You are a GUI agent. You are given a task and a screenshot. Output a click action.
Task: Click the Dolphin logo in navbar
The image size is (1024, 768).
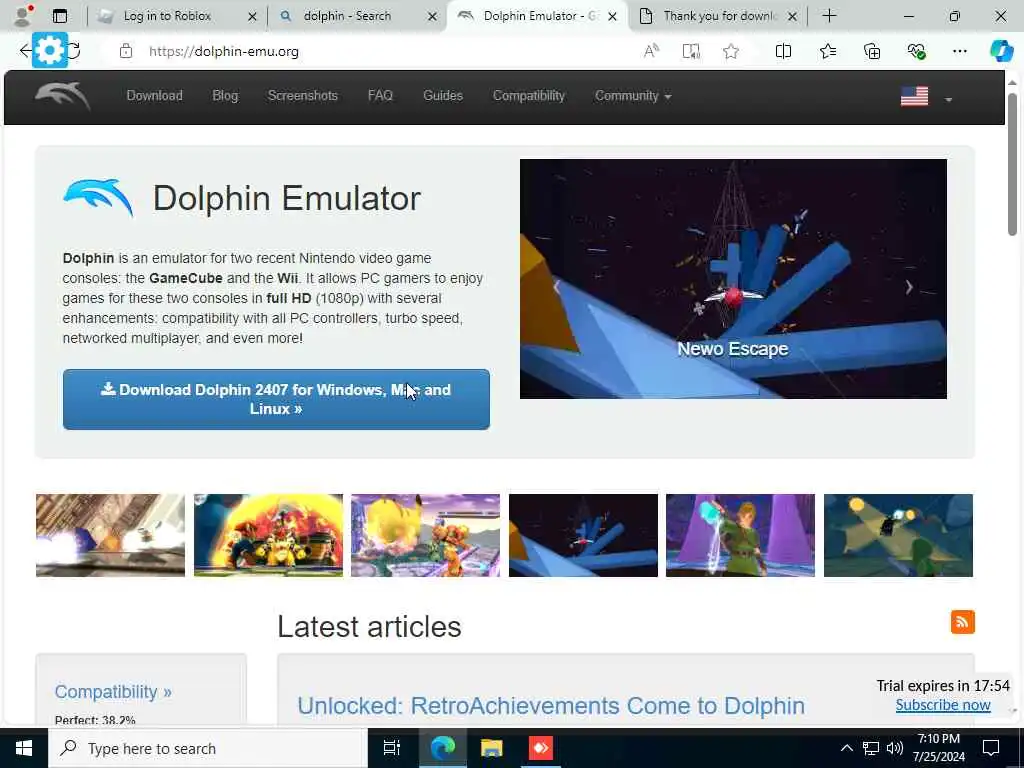click(63, 96)
